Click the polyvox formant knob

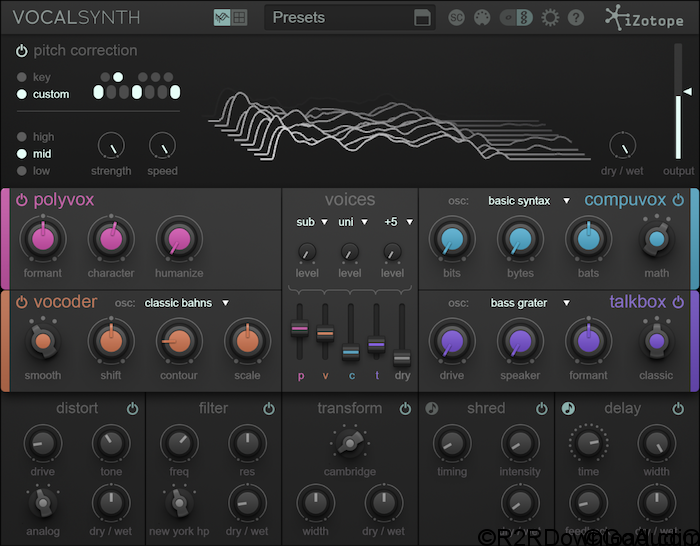(43, 239)
